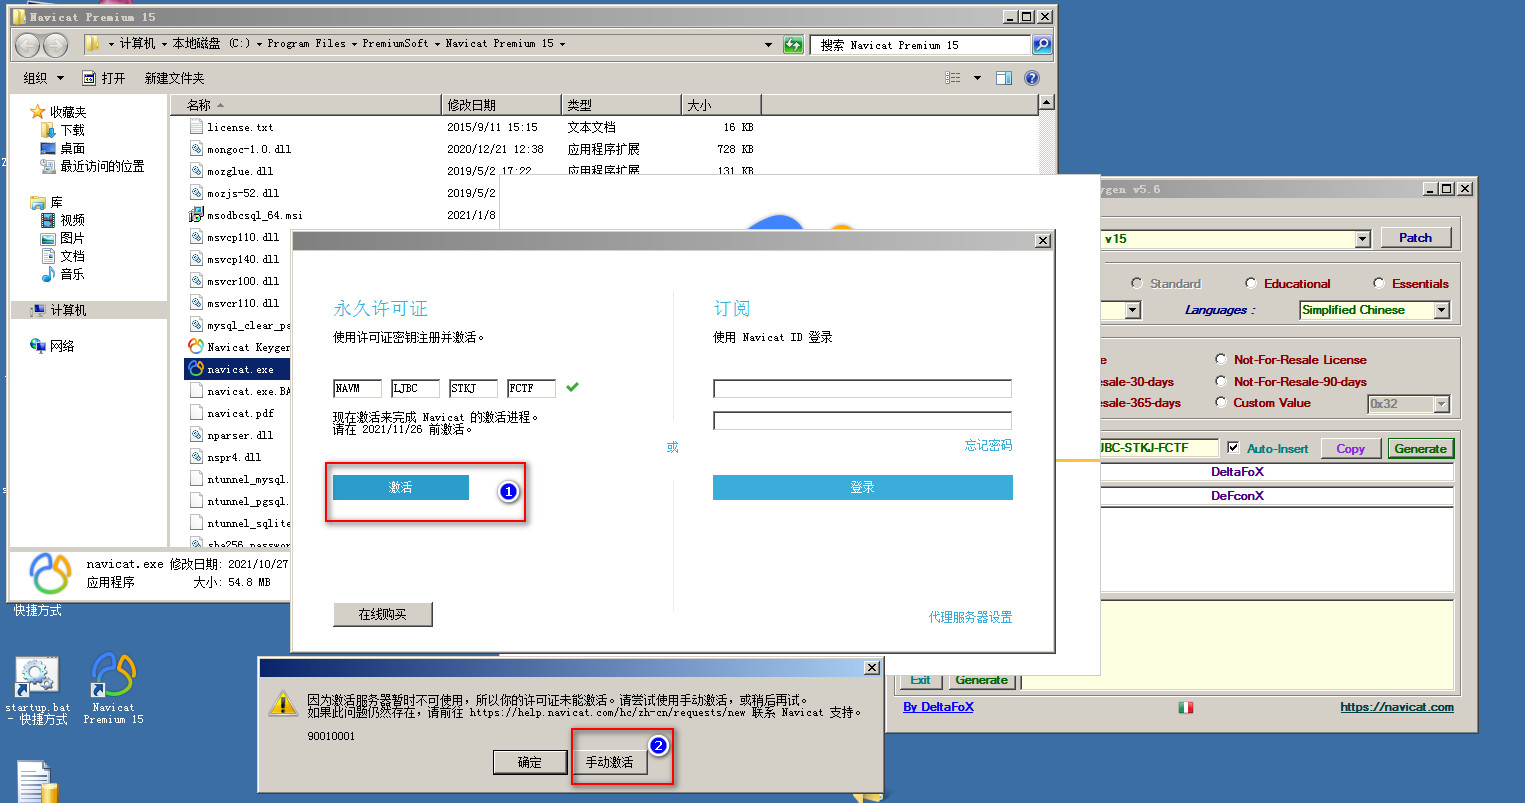
Task: Toggle the Auto-Insert checkbox
Action: 1233,448
